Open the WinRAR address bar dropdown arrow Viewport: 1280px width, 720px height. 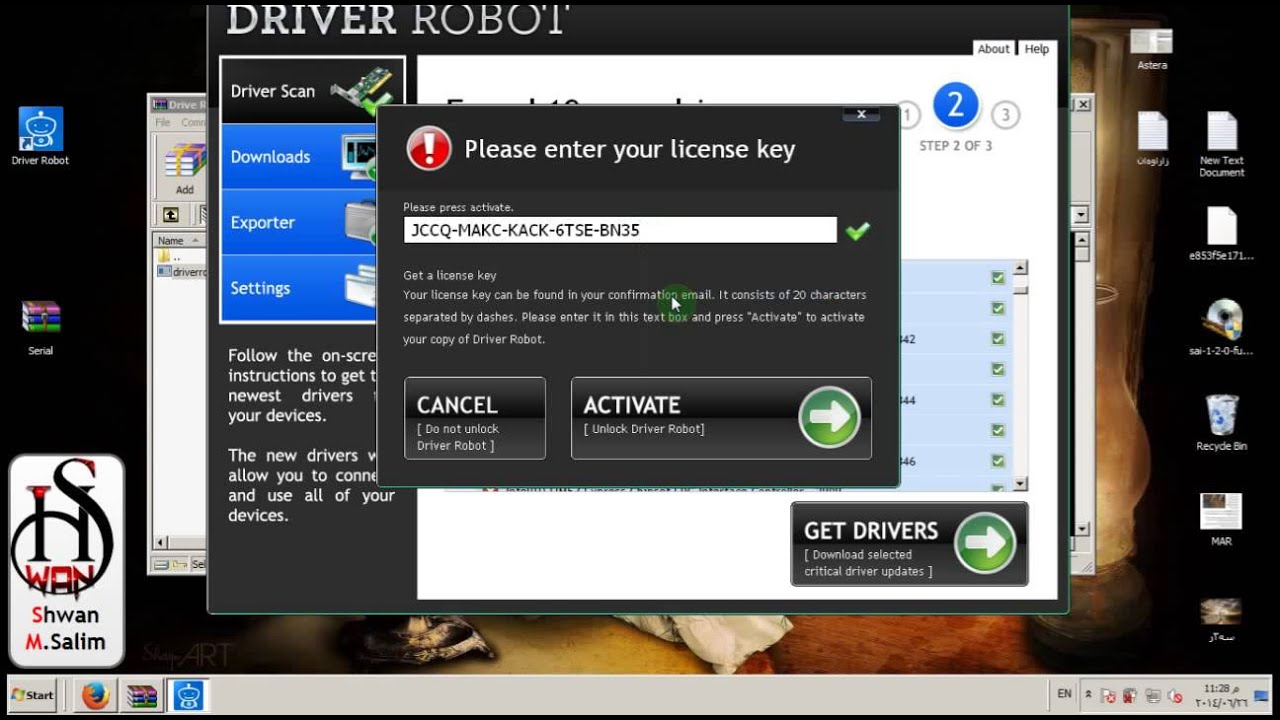(1081, 215)
